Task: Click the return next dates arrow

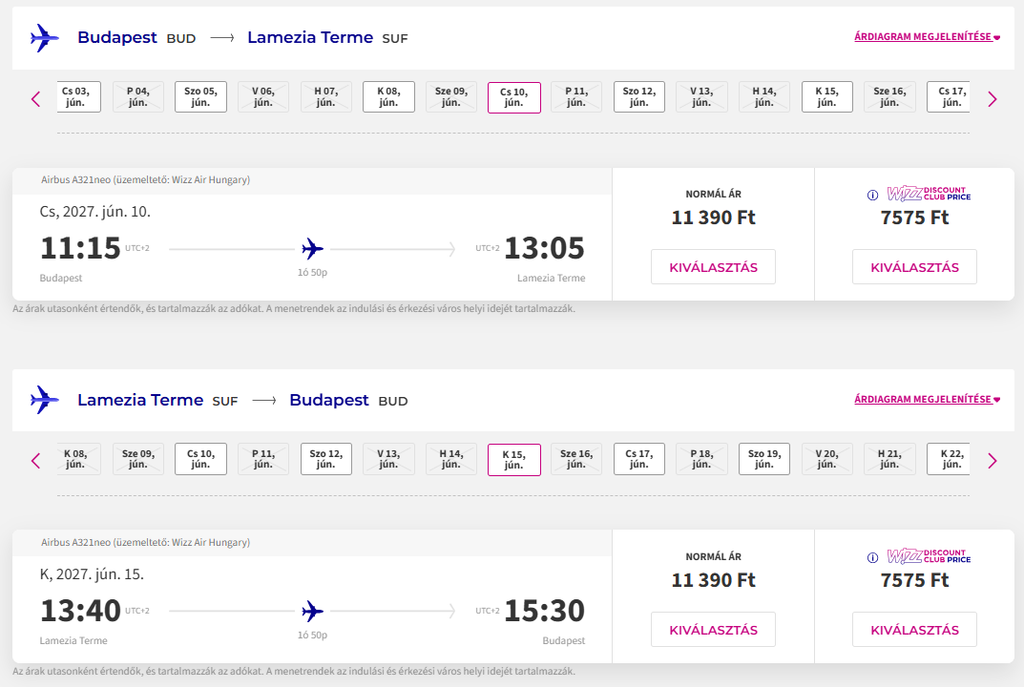Action: (992, 461)
